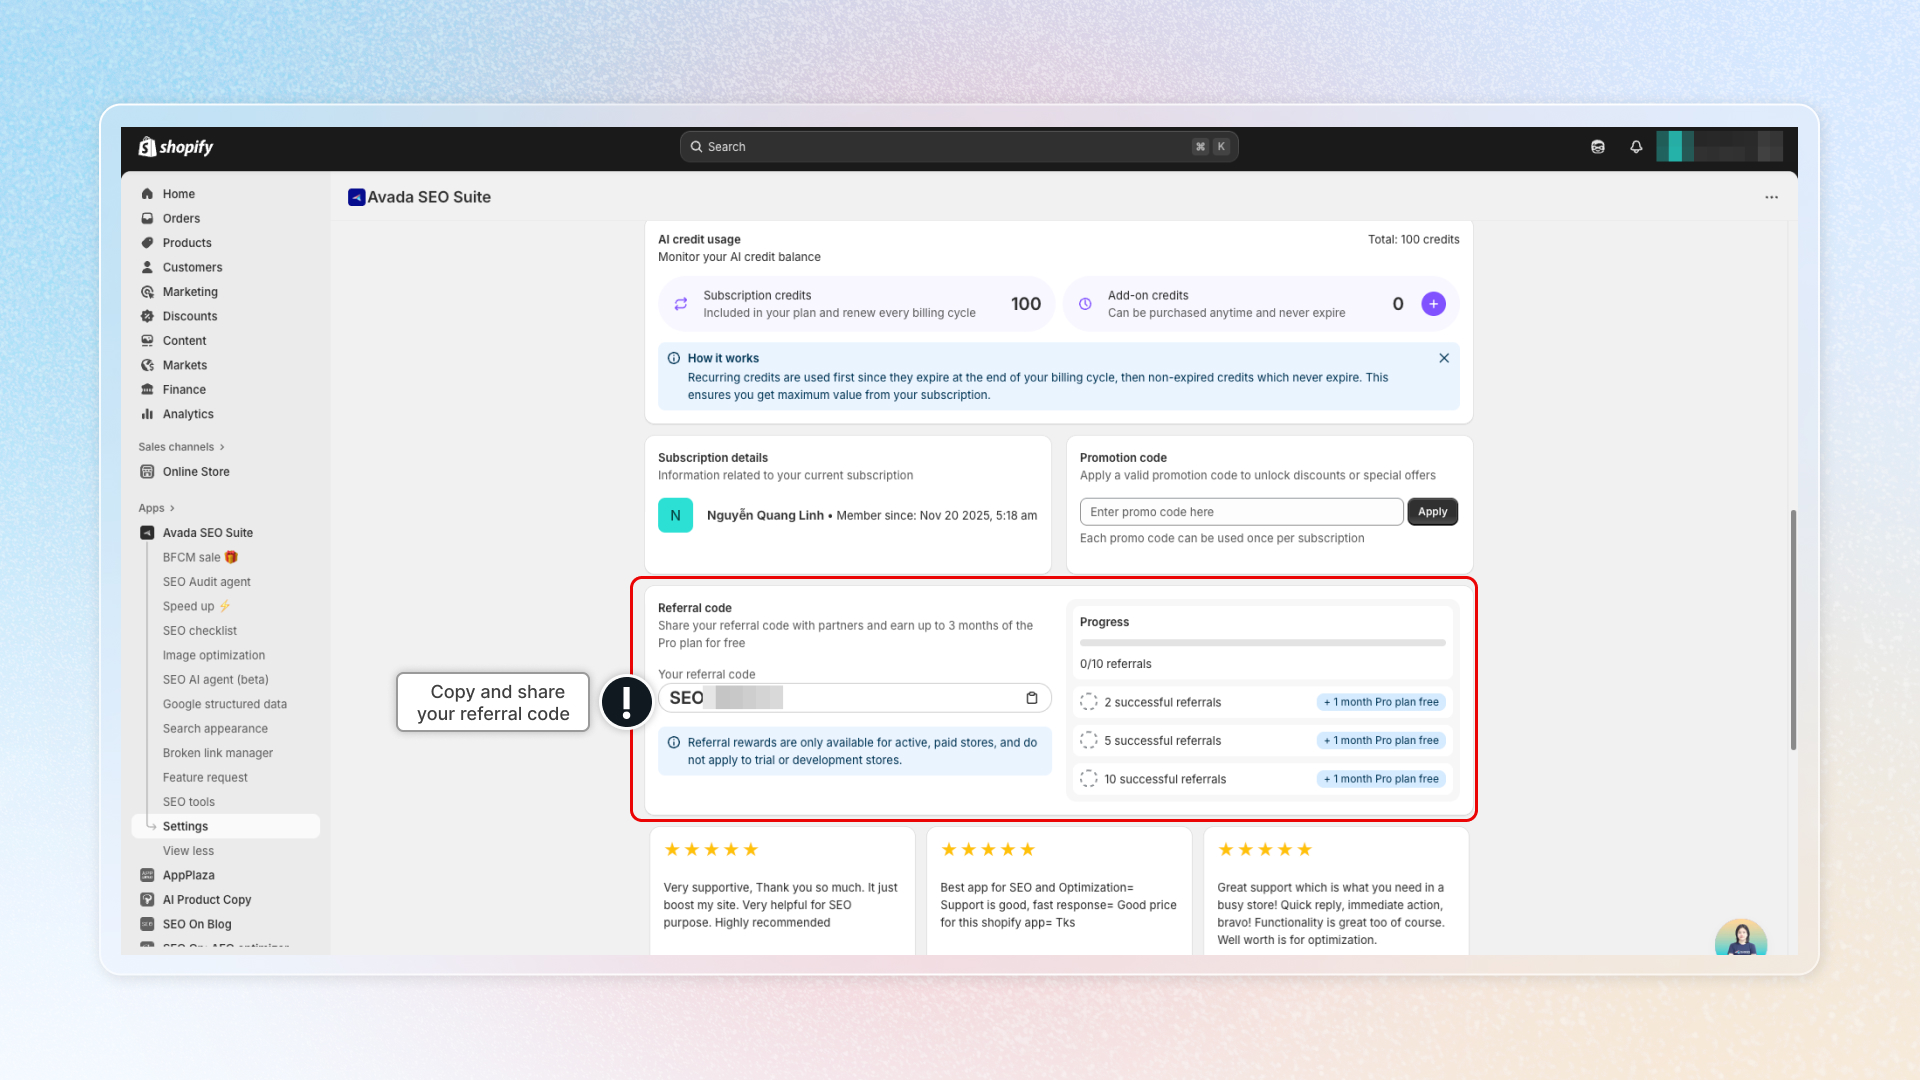Click the sidekick icon beside the bell

tap(1598, 147)
